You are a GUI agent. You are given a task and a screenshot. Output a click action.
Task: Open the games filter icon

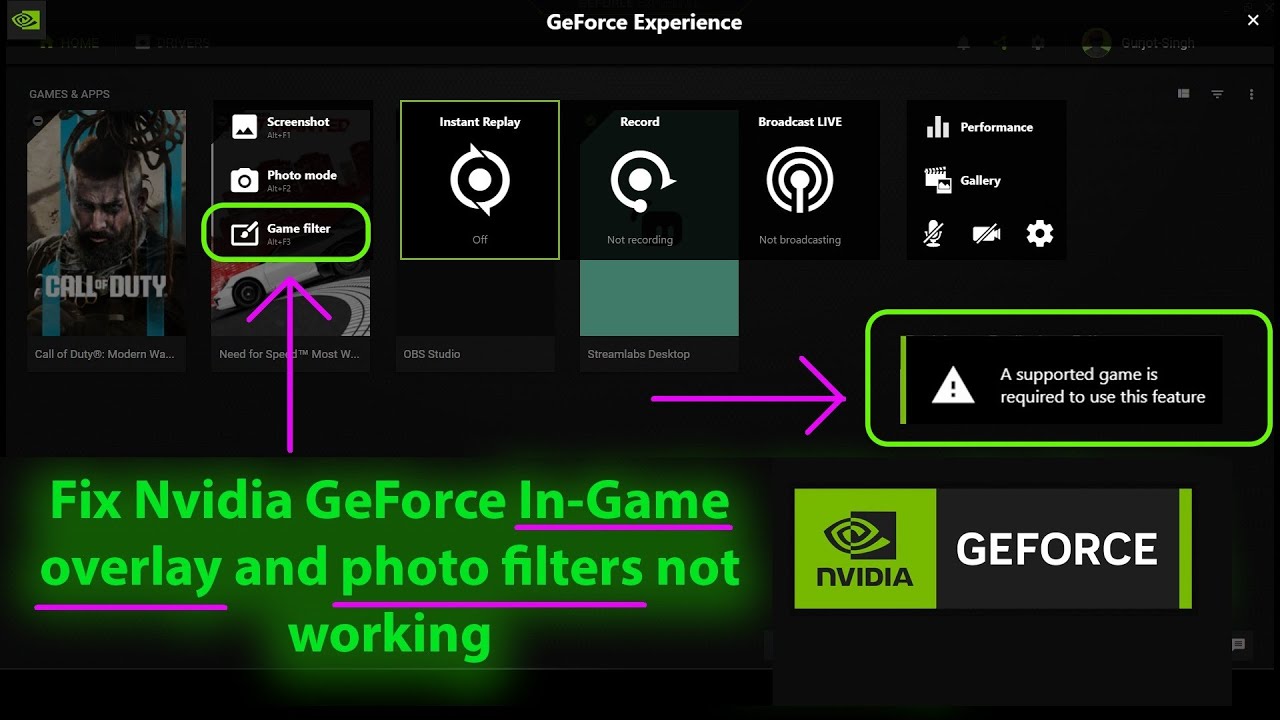[x=1217, y=94]
